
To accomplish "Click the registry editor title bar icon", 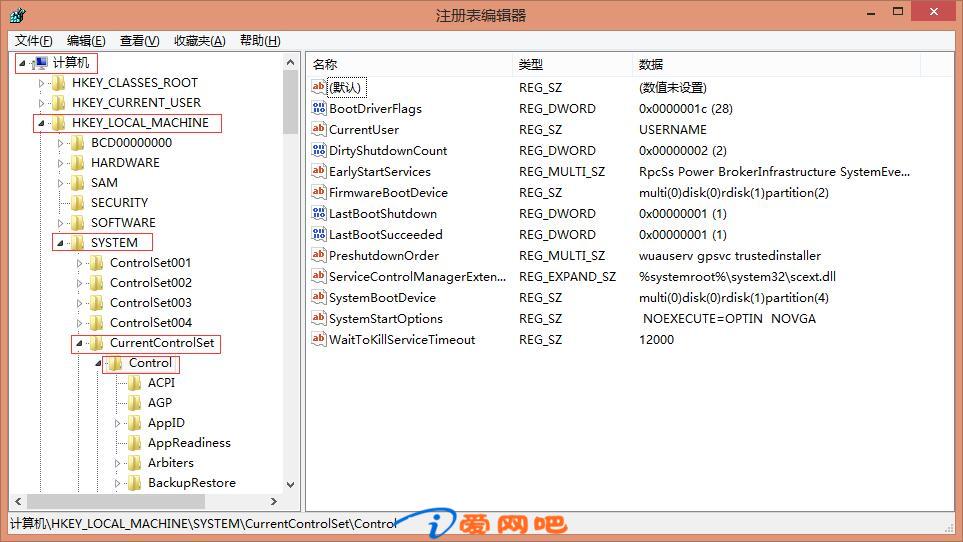I will point(18,15).
